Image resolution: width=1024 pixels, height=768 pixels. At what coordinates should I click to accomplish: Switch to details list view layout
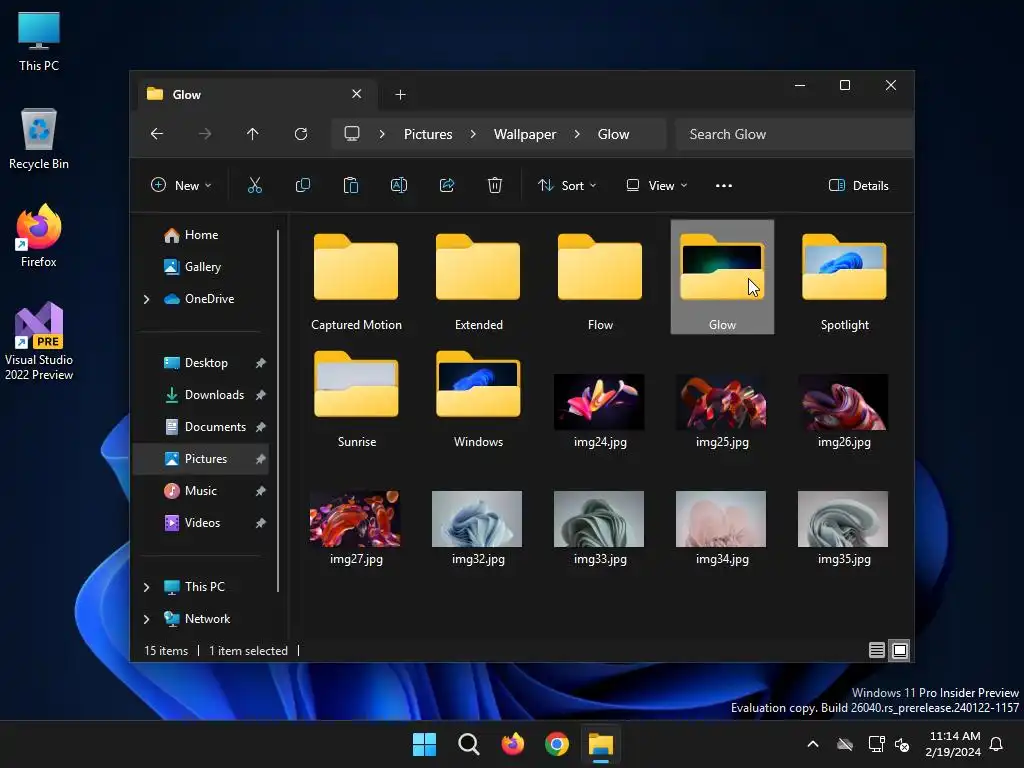tap(877, 651)
